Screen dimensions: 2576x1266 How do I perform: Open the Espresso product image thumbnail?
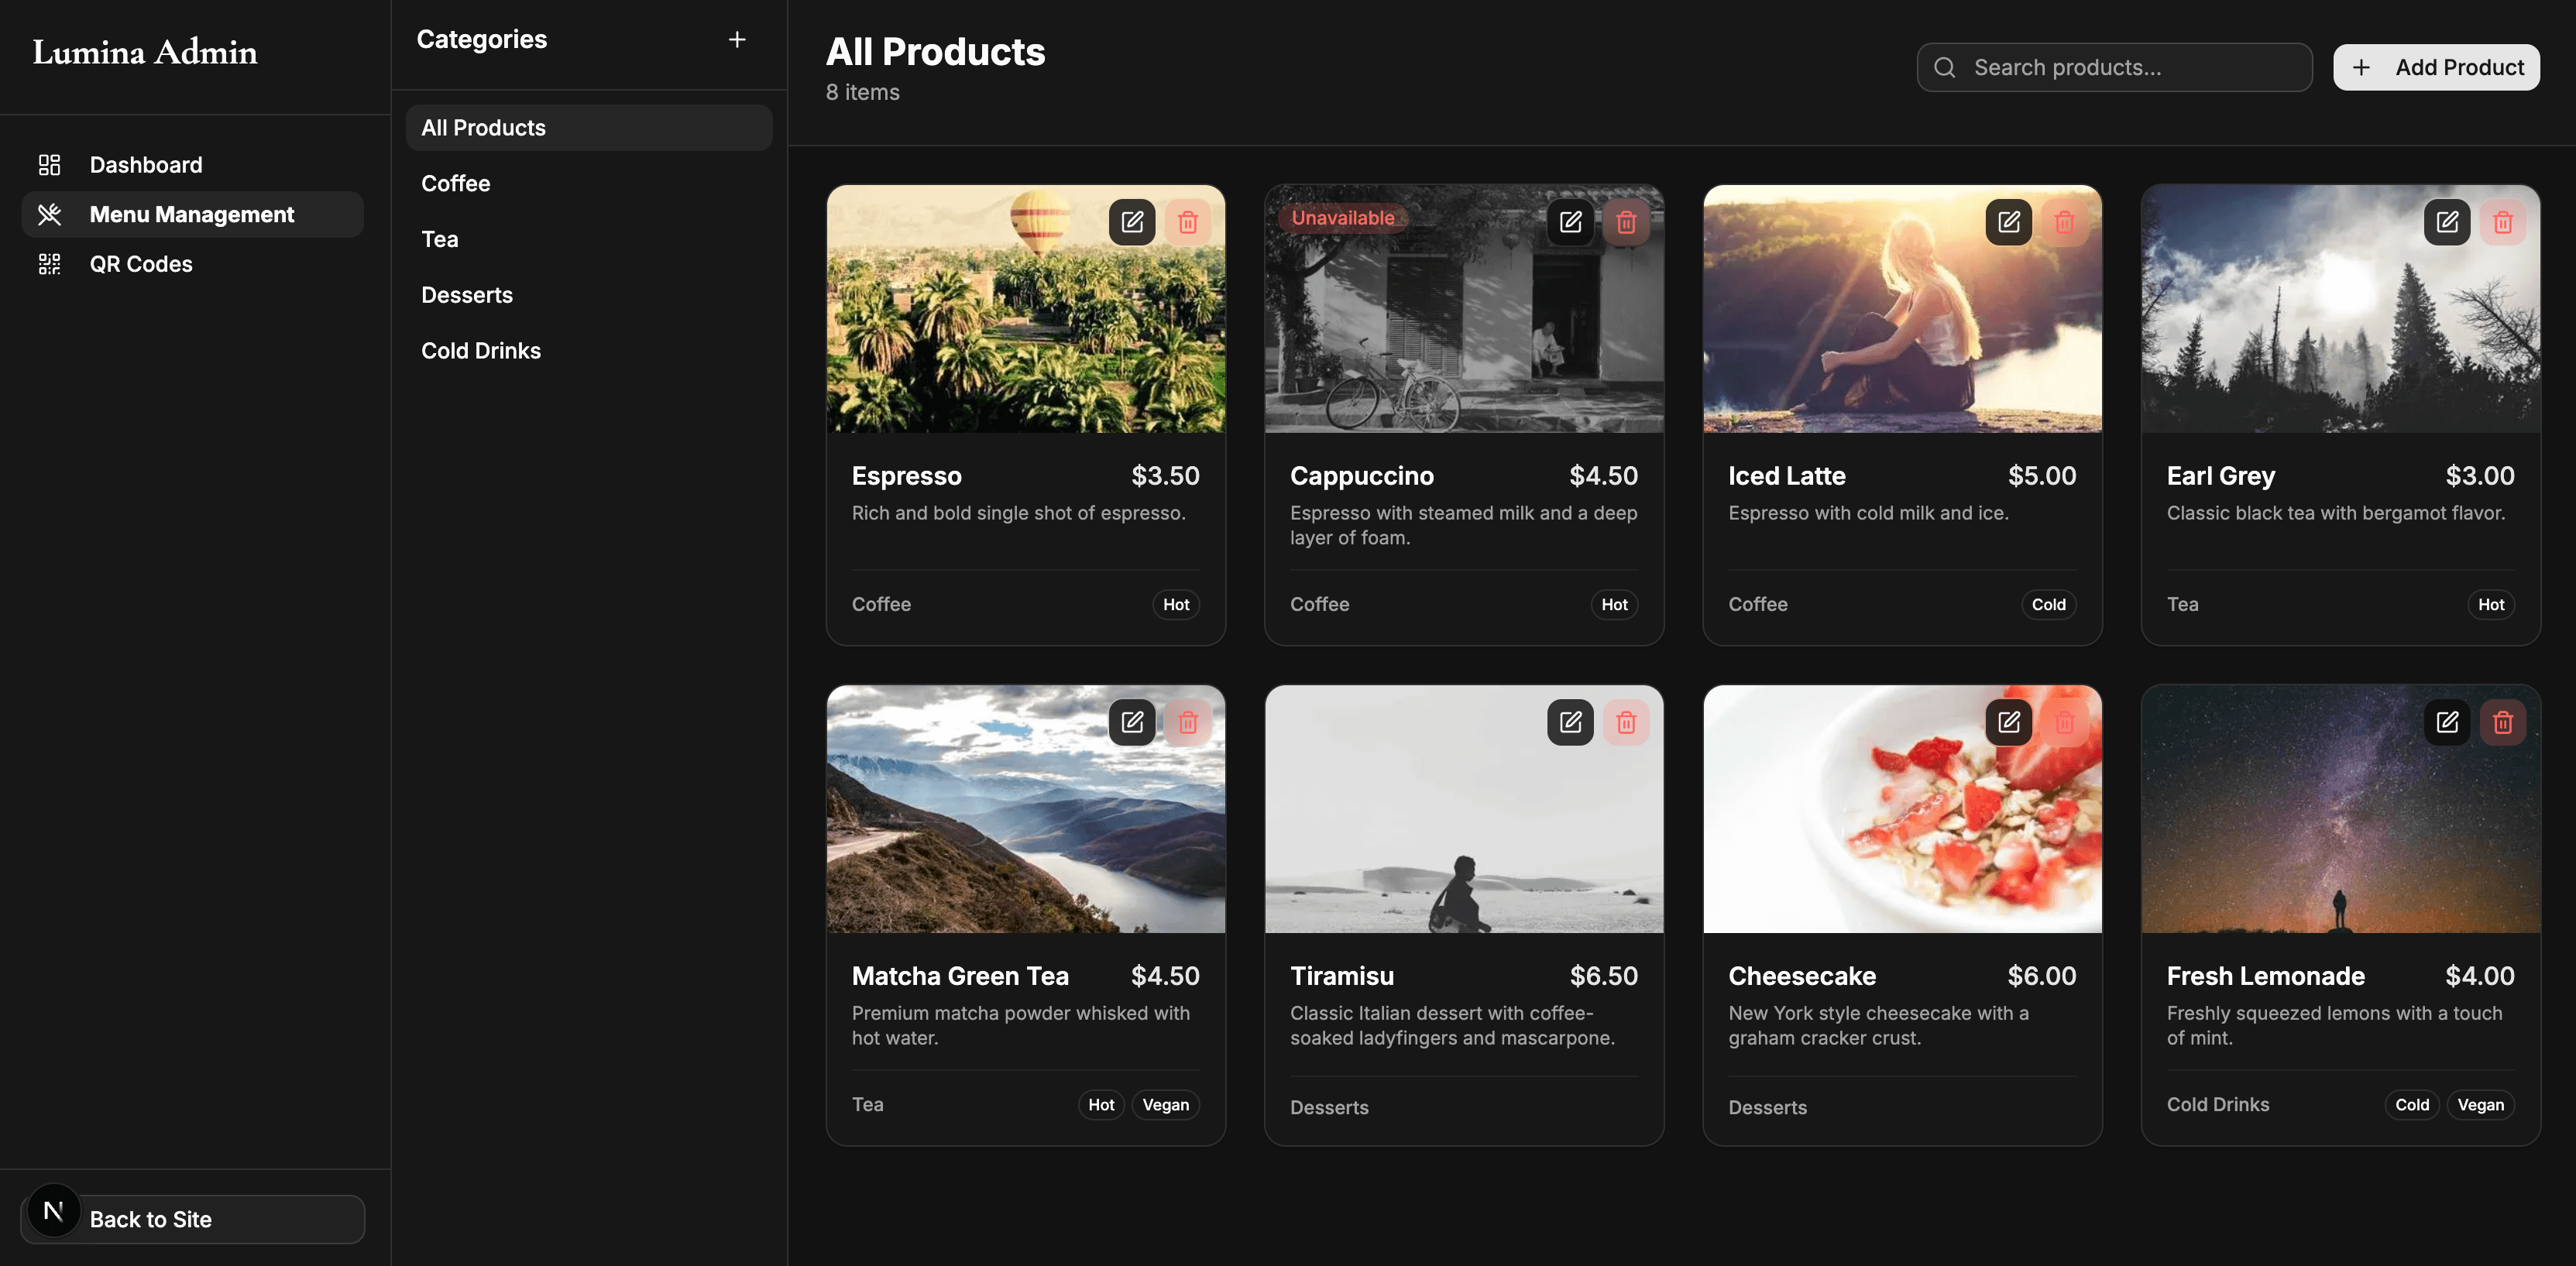(1025, 309)
